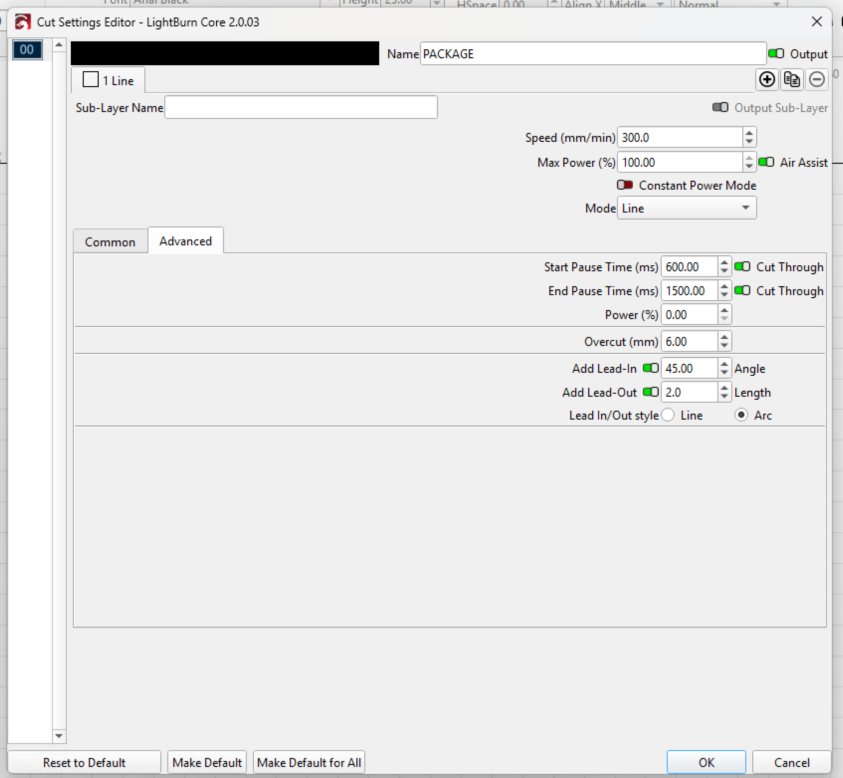Click Make Default for All
843x778 pixels.
309,762
